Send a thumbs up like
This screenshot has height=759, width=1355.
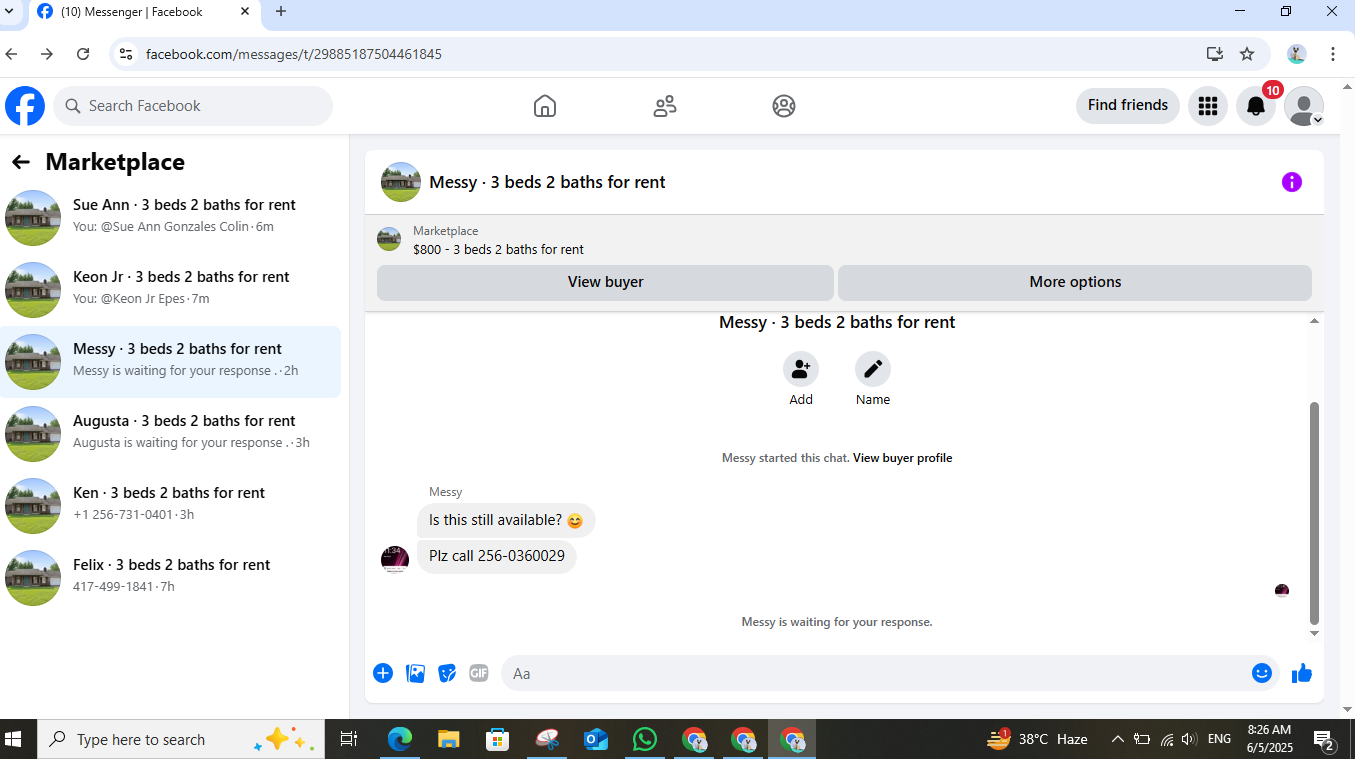tap(1302, 673)
